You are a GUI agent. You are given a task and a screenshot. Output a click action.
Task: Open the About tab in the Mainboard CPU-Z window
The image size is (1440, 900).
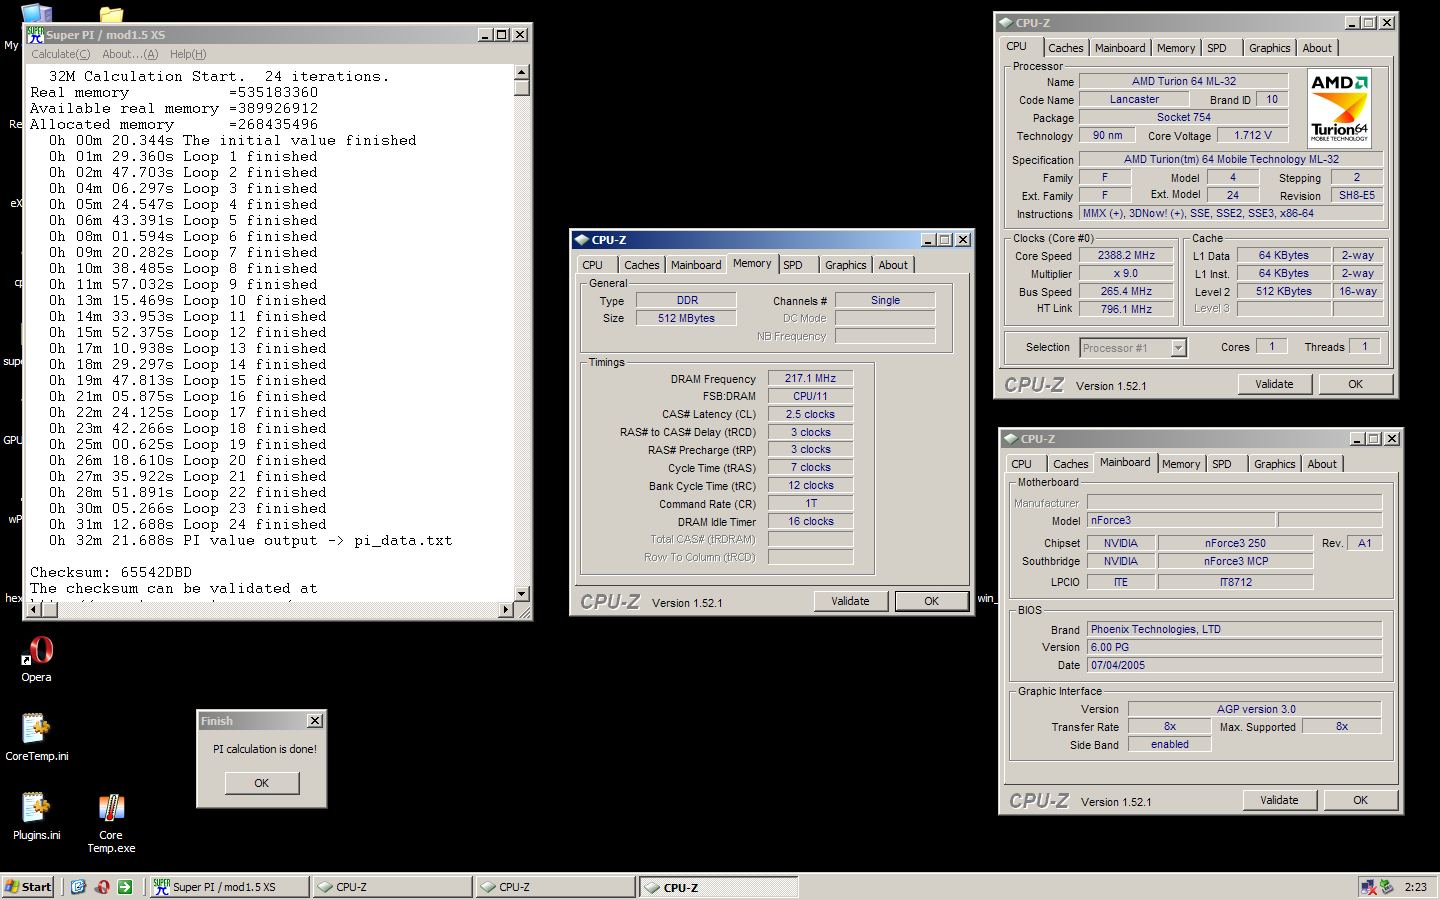click(x=1322, y=464)
